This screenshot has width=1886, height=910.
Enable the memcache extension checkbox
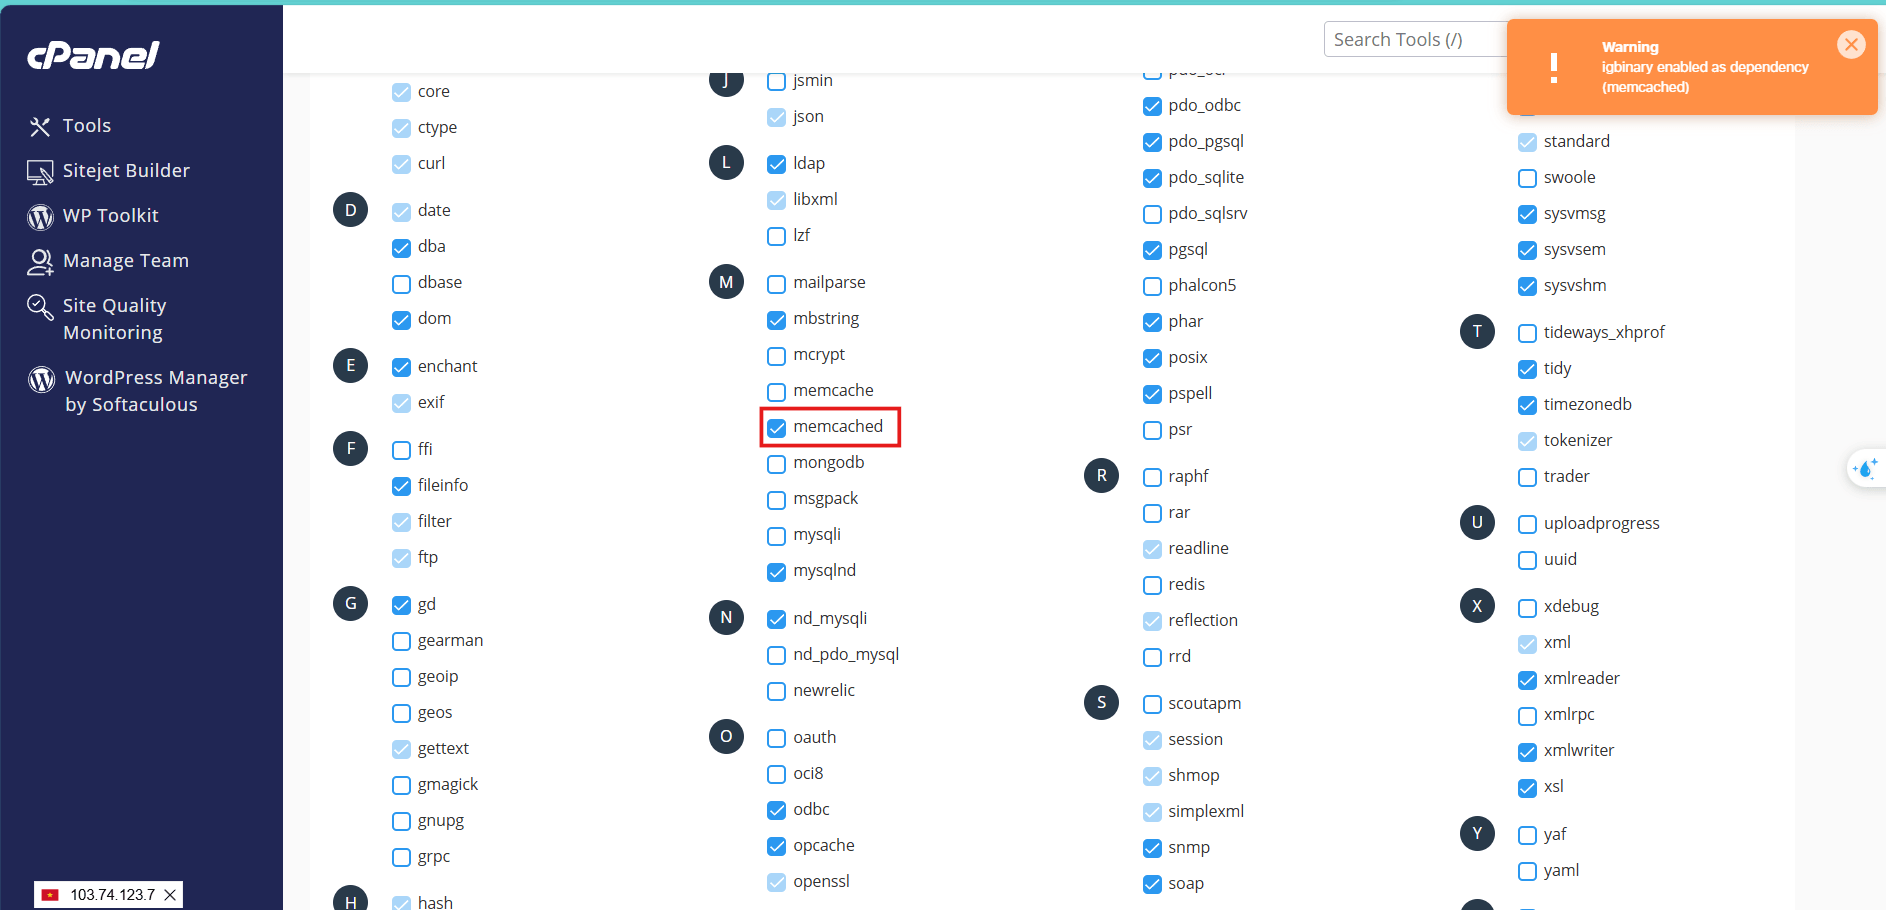776,392
